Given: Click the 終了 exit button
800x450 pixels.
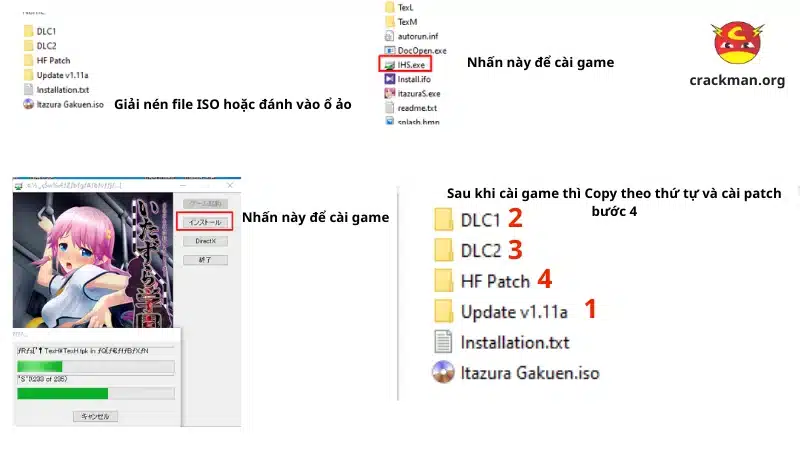Looking at the screenshot, I should click(205, 260).
